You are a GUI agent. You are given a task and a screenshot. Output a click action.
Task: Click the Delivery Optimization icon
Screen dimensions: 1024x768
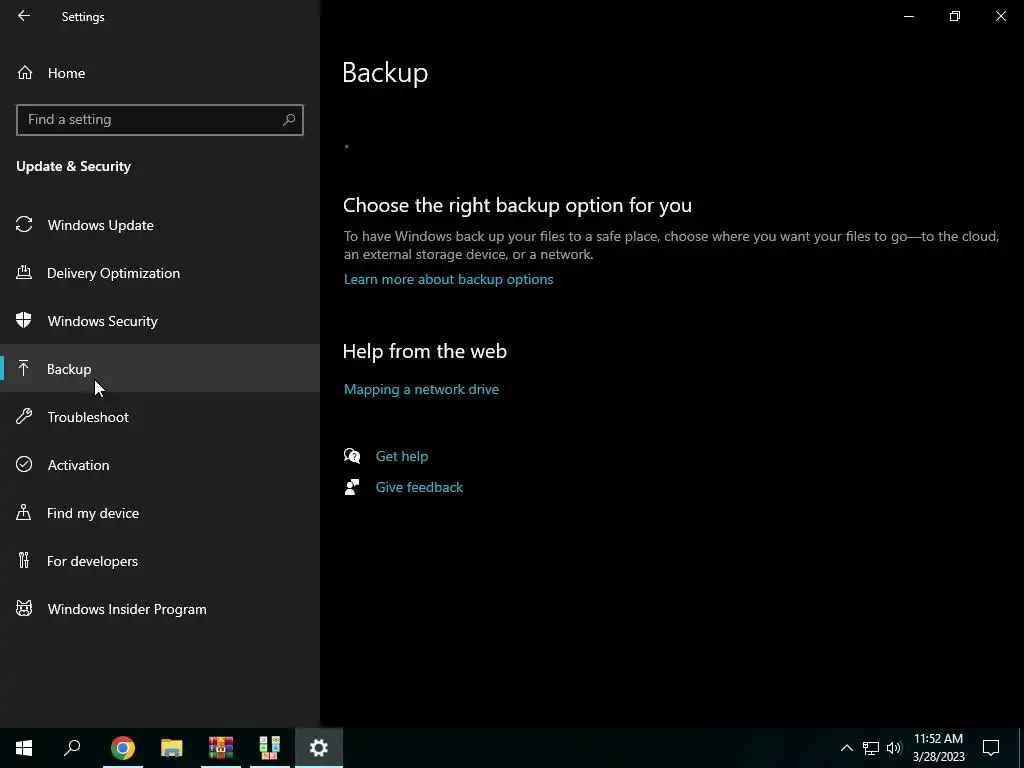(x=24, y=272)
